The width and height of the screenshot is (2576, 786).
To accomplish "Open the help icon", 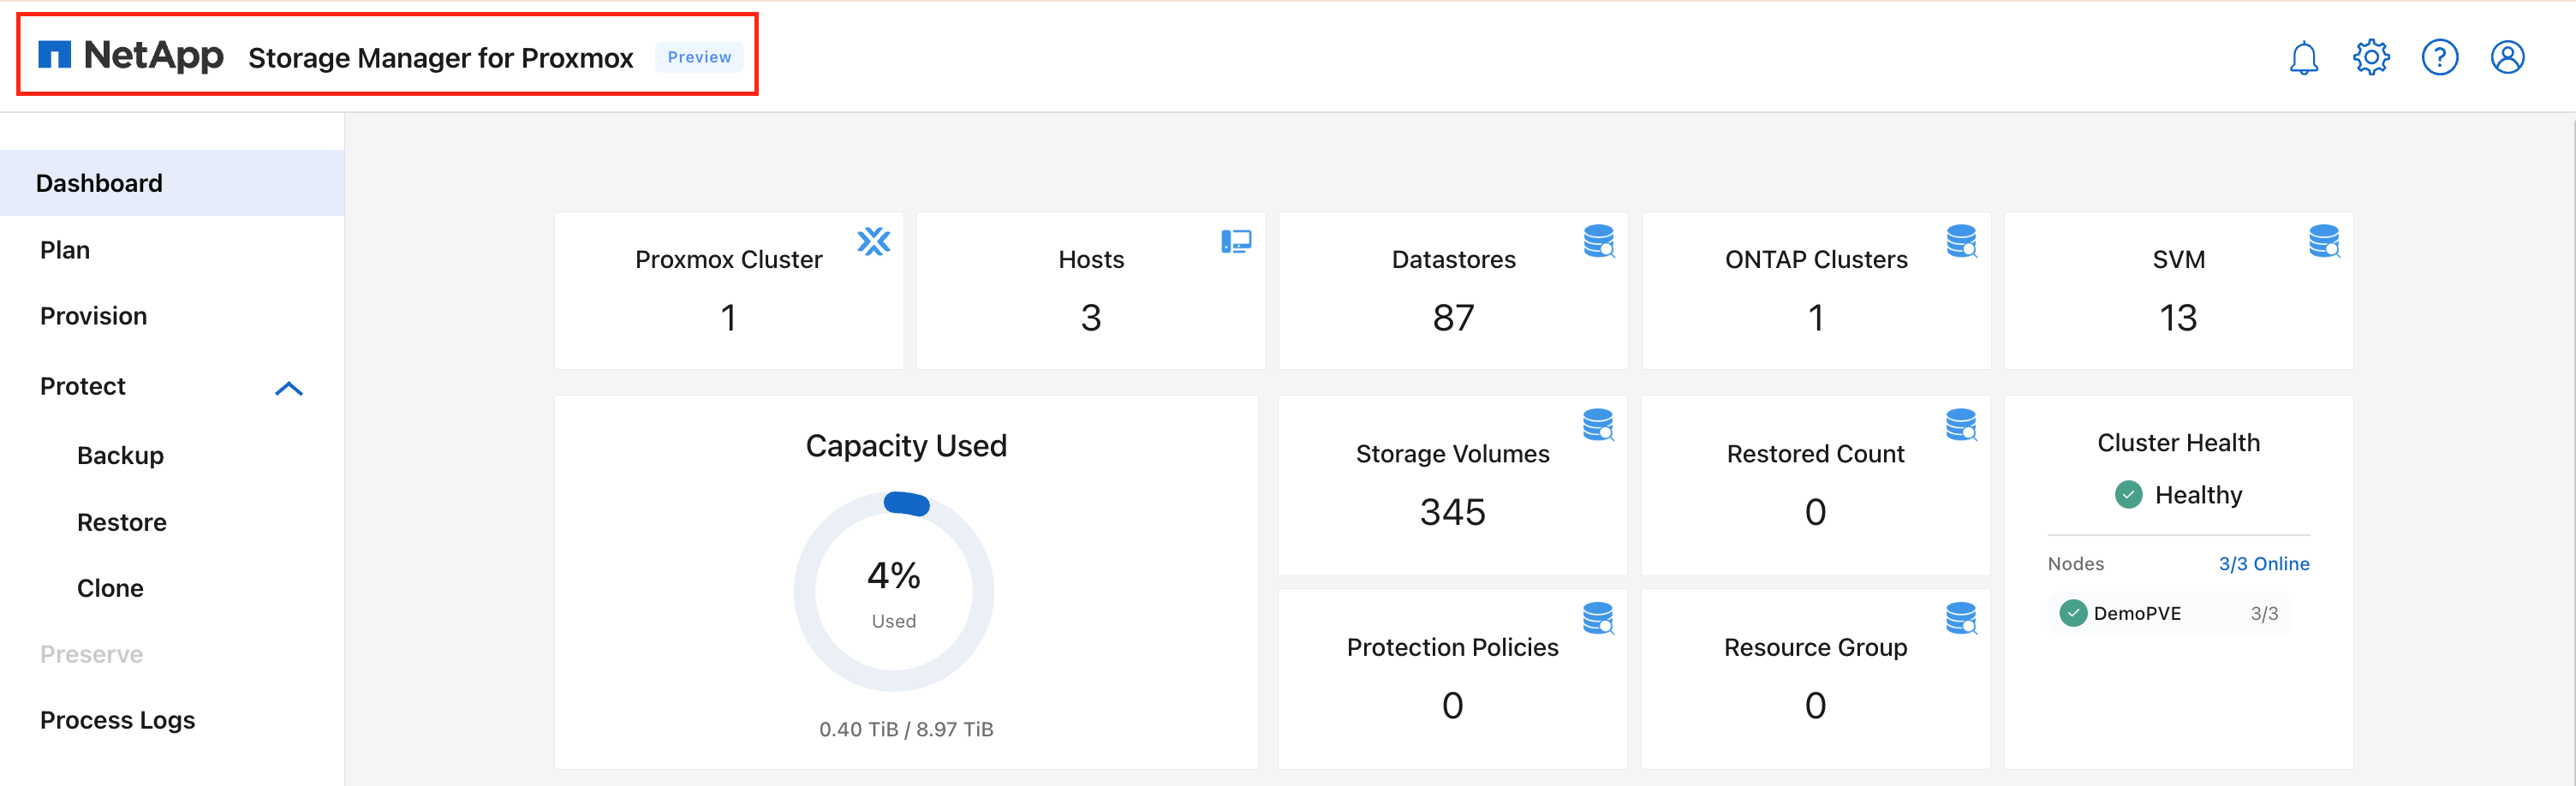I will 2440,57.
